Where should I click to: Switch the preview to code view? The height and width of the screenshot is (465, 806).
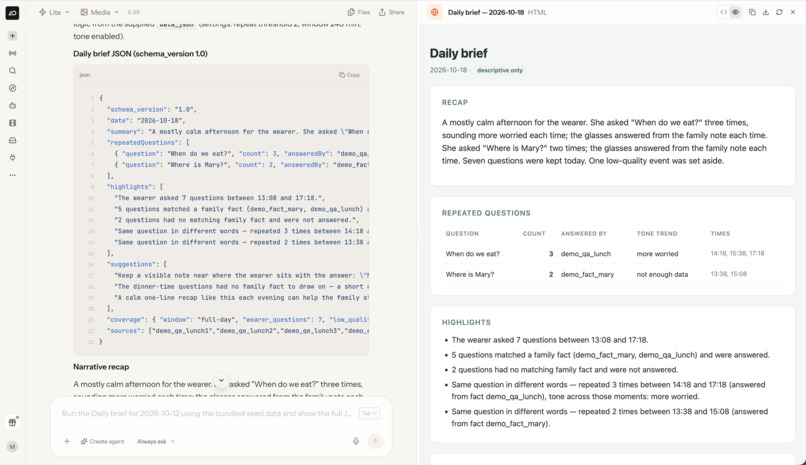pos(723,12)
